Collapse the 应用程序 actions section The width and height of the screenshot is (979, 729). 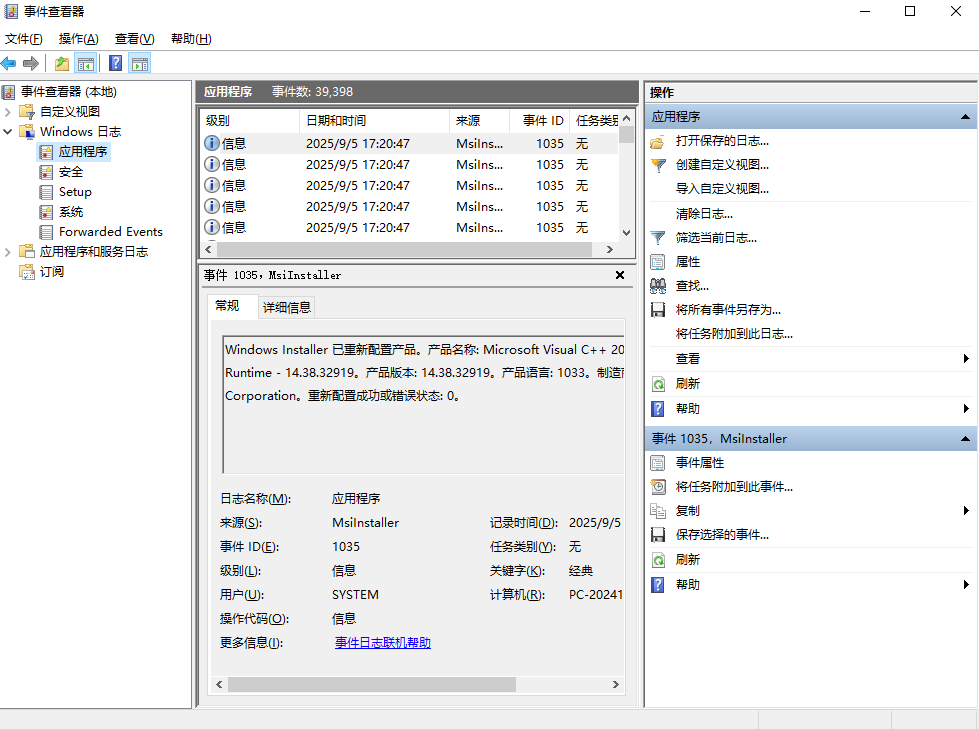point(965,117)
